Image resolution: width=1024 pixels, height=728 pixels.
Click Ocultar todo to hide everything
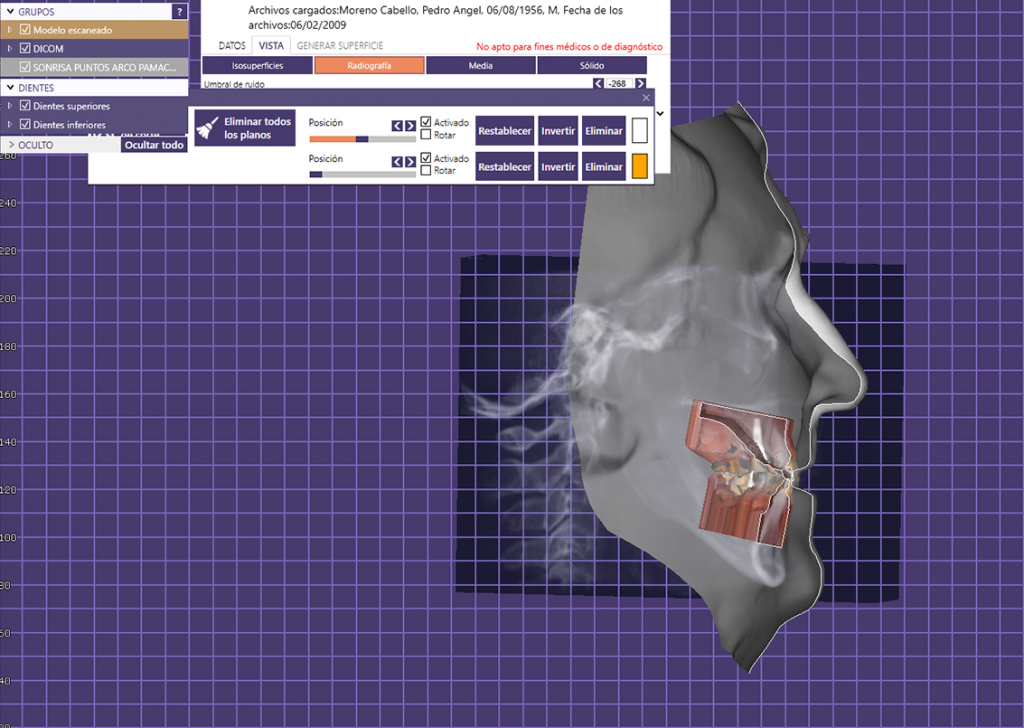[154, 145]
